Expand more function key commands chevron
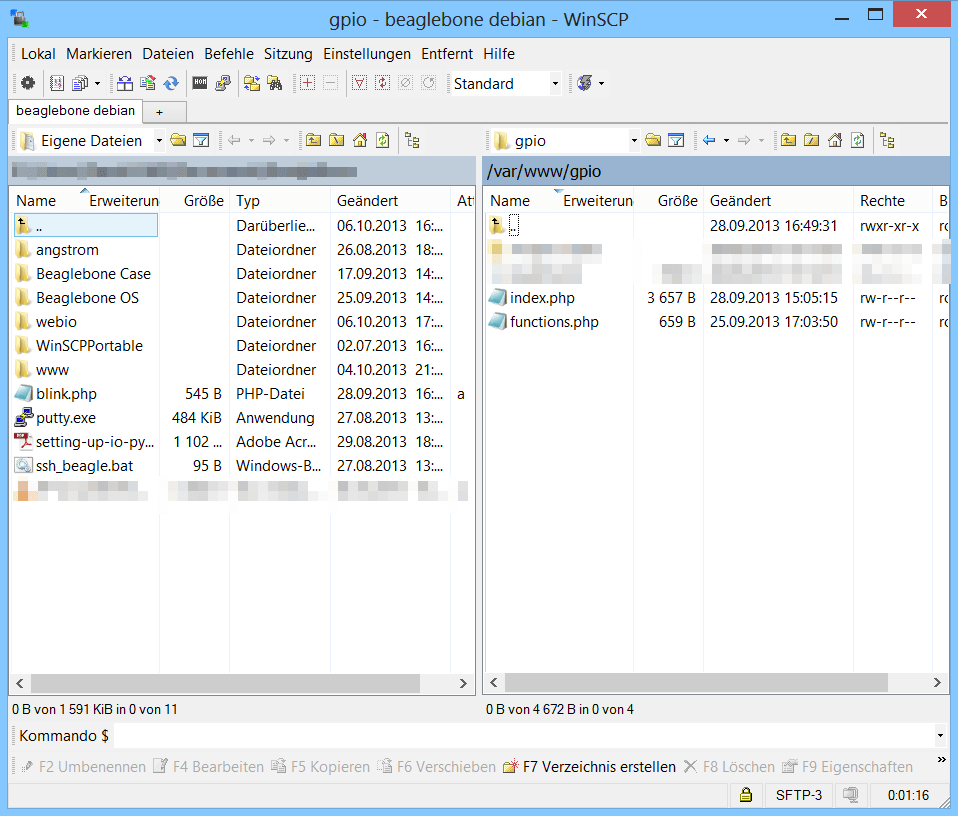This screenshot has height=816, width=958. (x=942, y=759)
